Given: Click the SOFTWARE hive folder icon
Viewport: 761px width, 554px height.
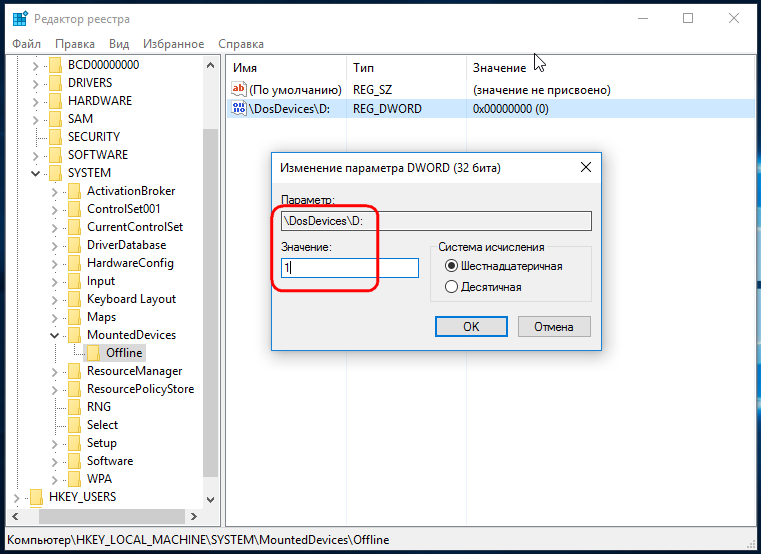Looking at the screenshot, I should click(56, 155).
